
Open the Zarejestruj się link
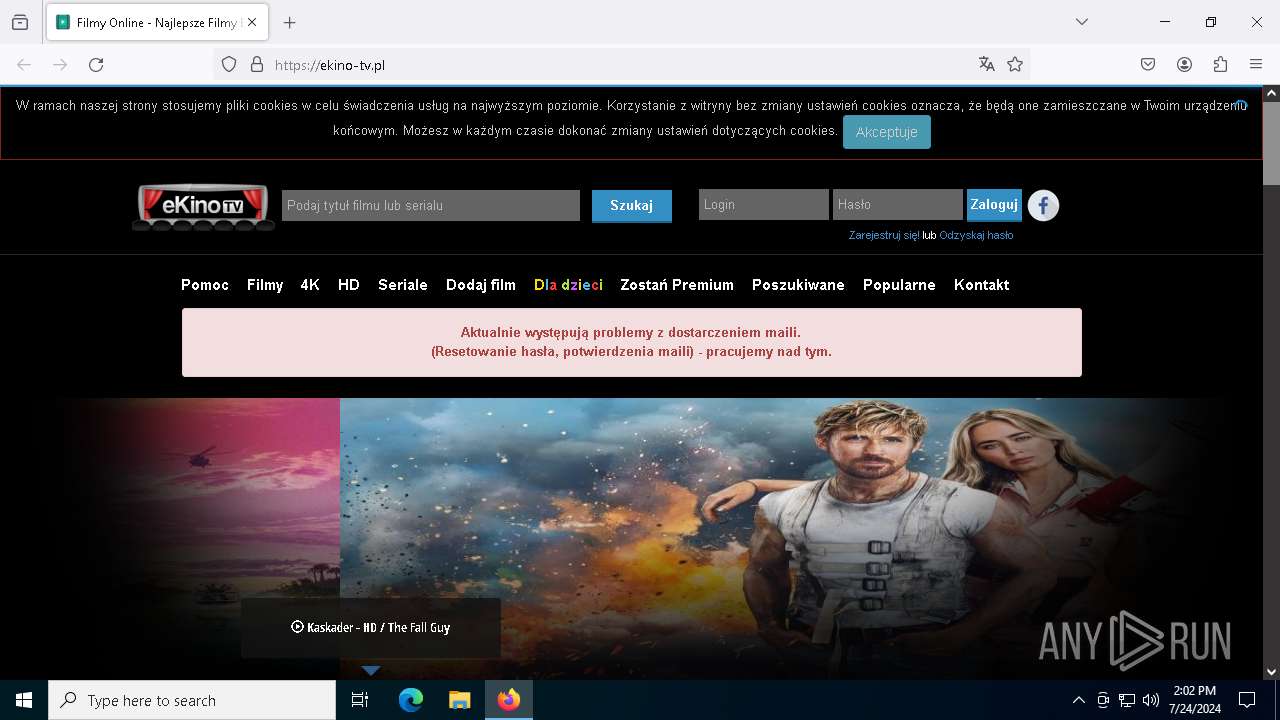pyautogui.click(x=884, y=235)
